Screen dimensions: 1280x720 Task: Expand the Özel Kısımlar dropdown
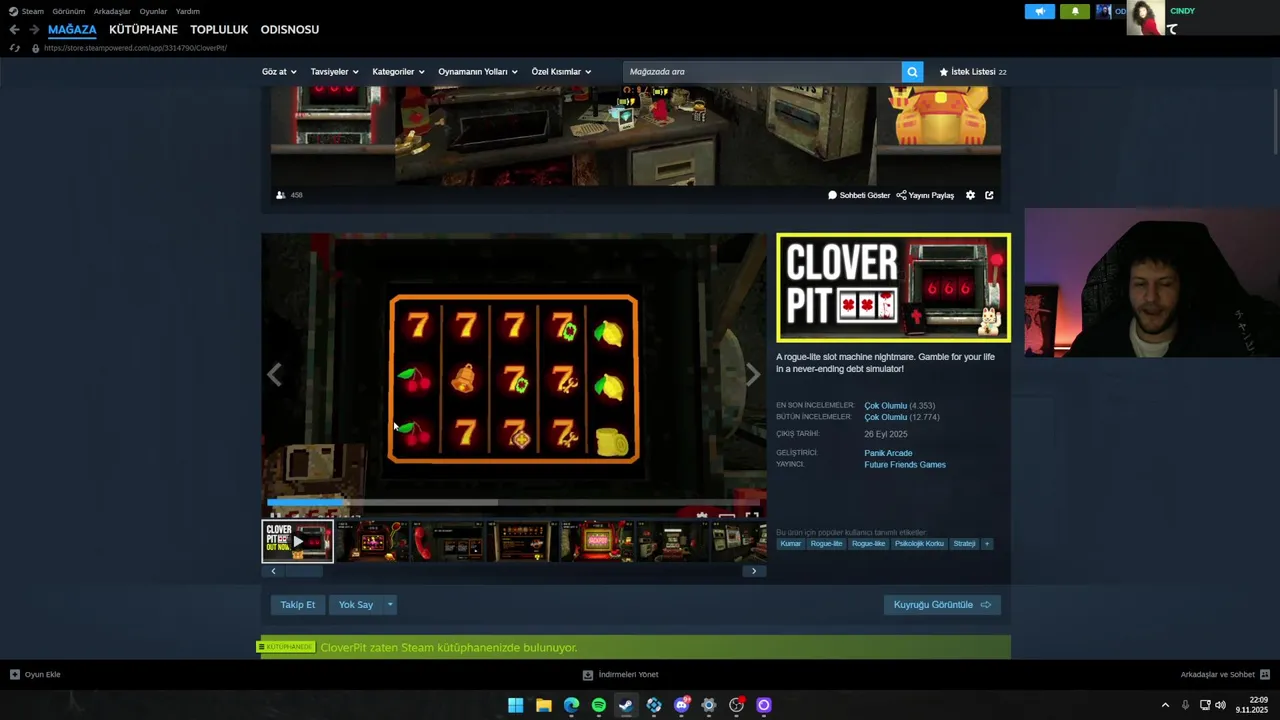point(561,72)
